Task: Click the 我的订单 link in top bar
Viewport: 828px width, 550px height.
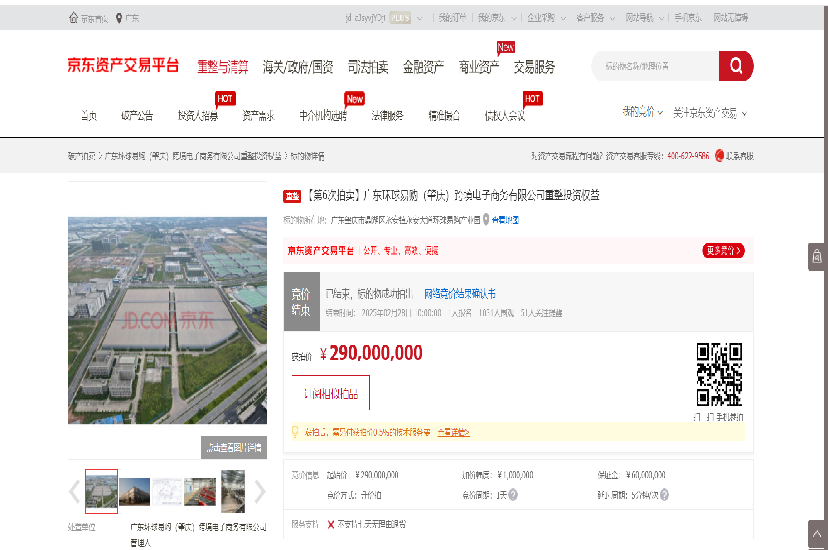Action: (452, 18)
